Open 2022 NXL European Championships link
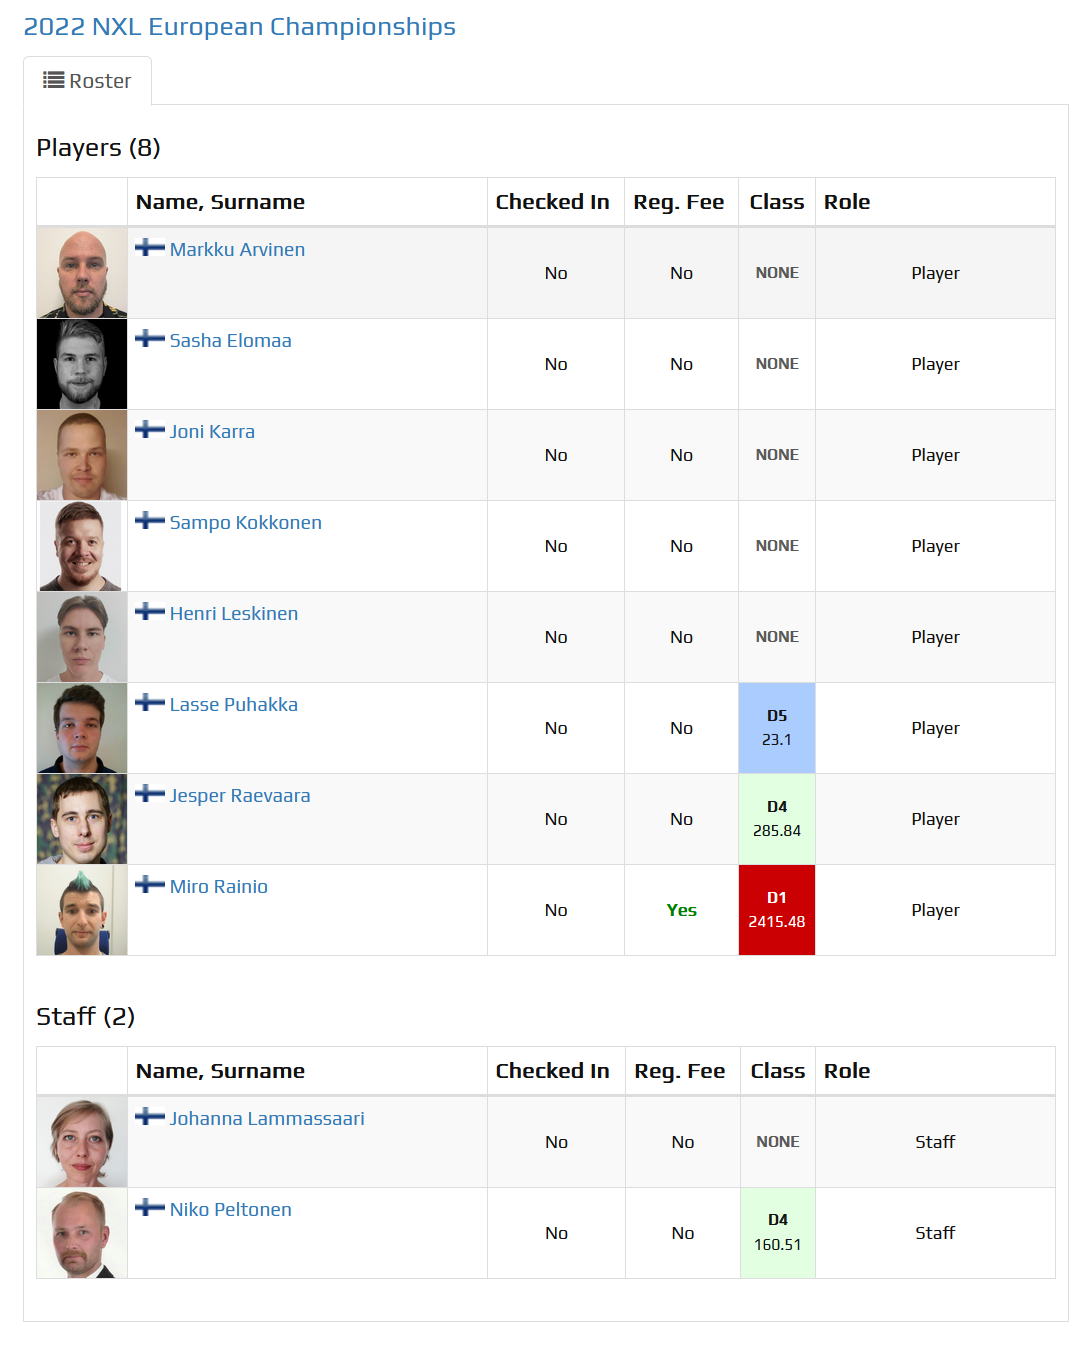1085x1353 pixels. [x=239, y=27]
